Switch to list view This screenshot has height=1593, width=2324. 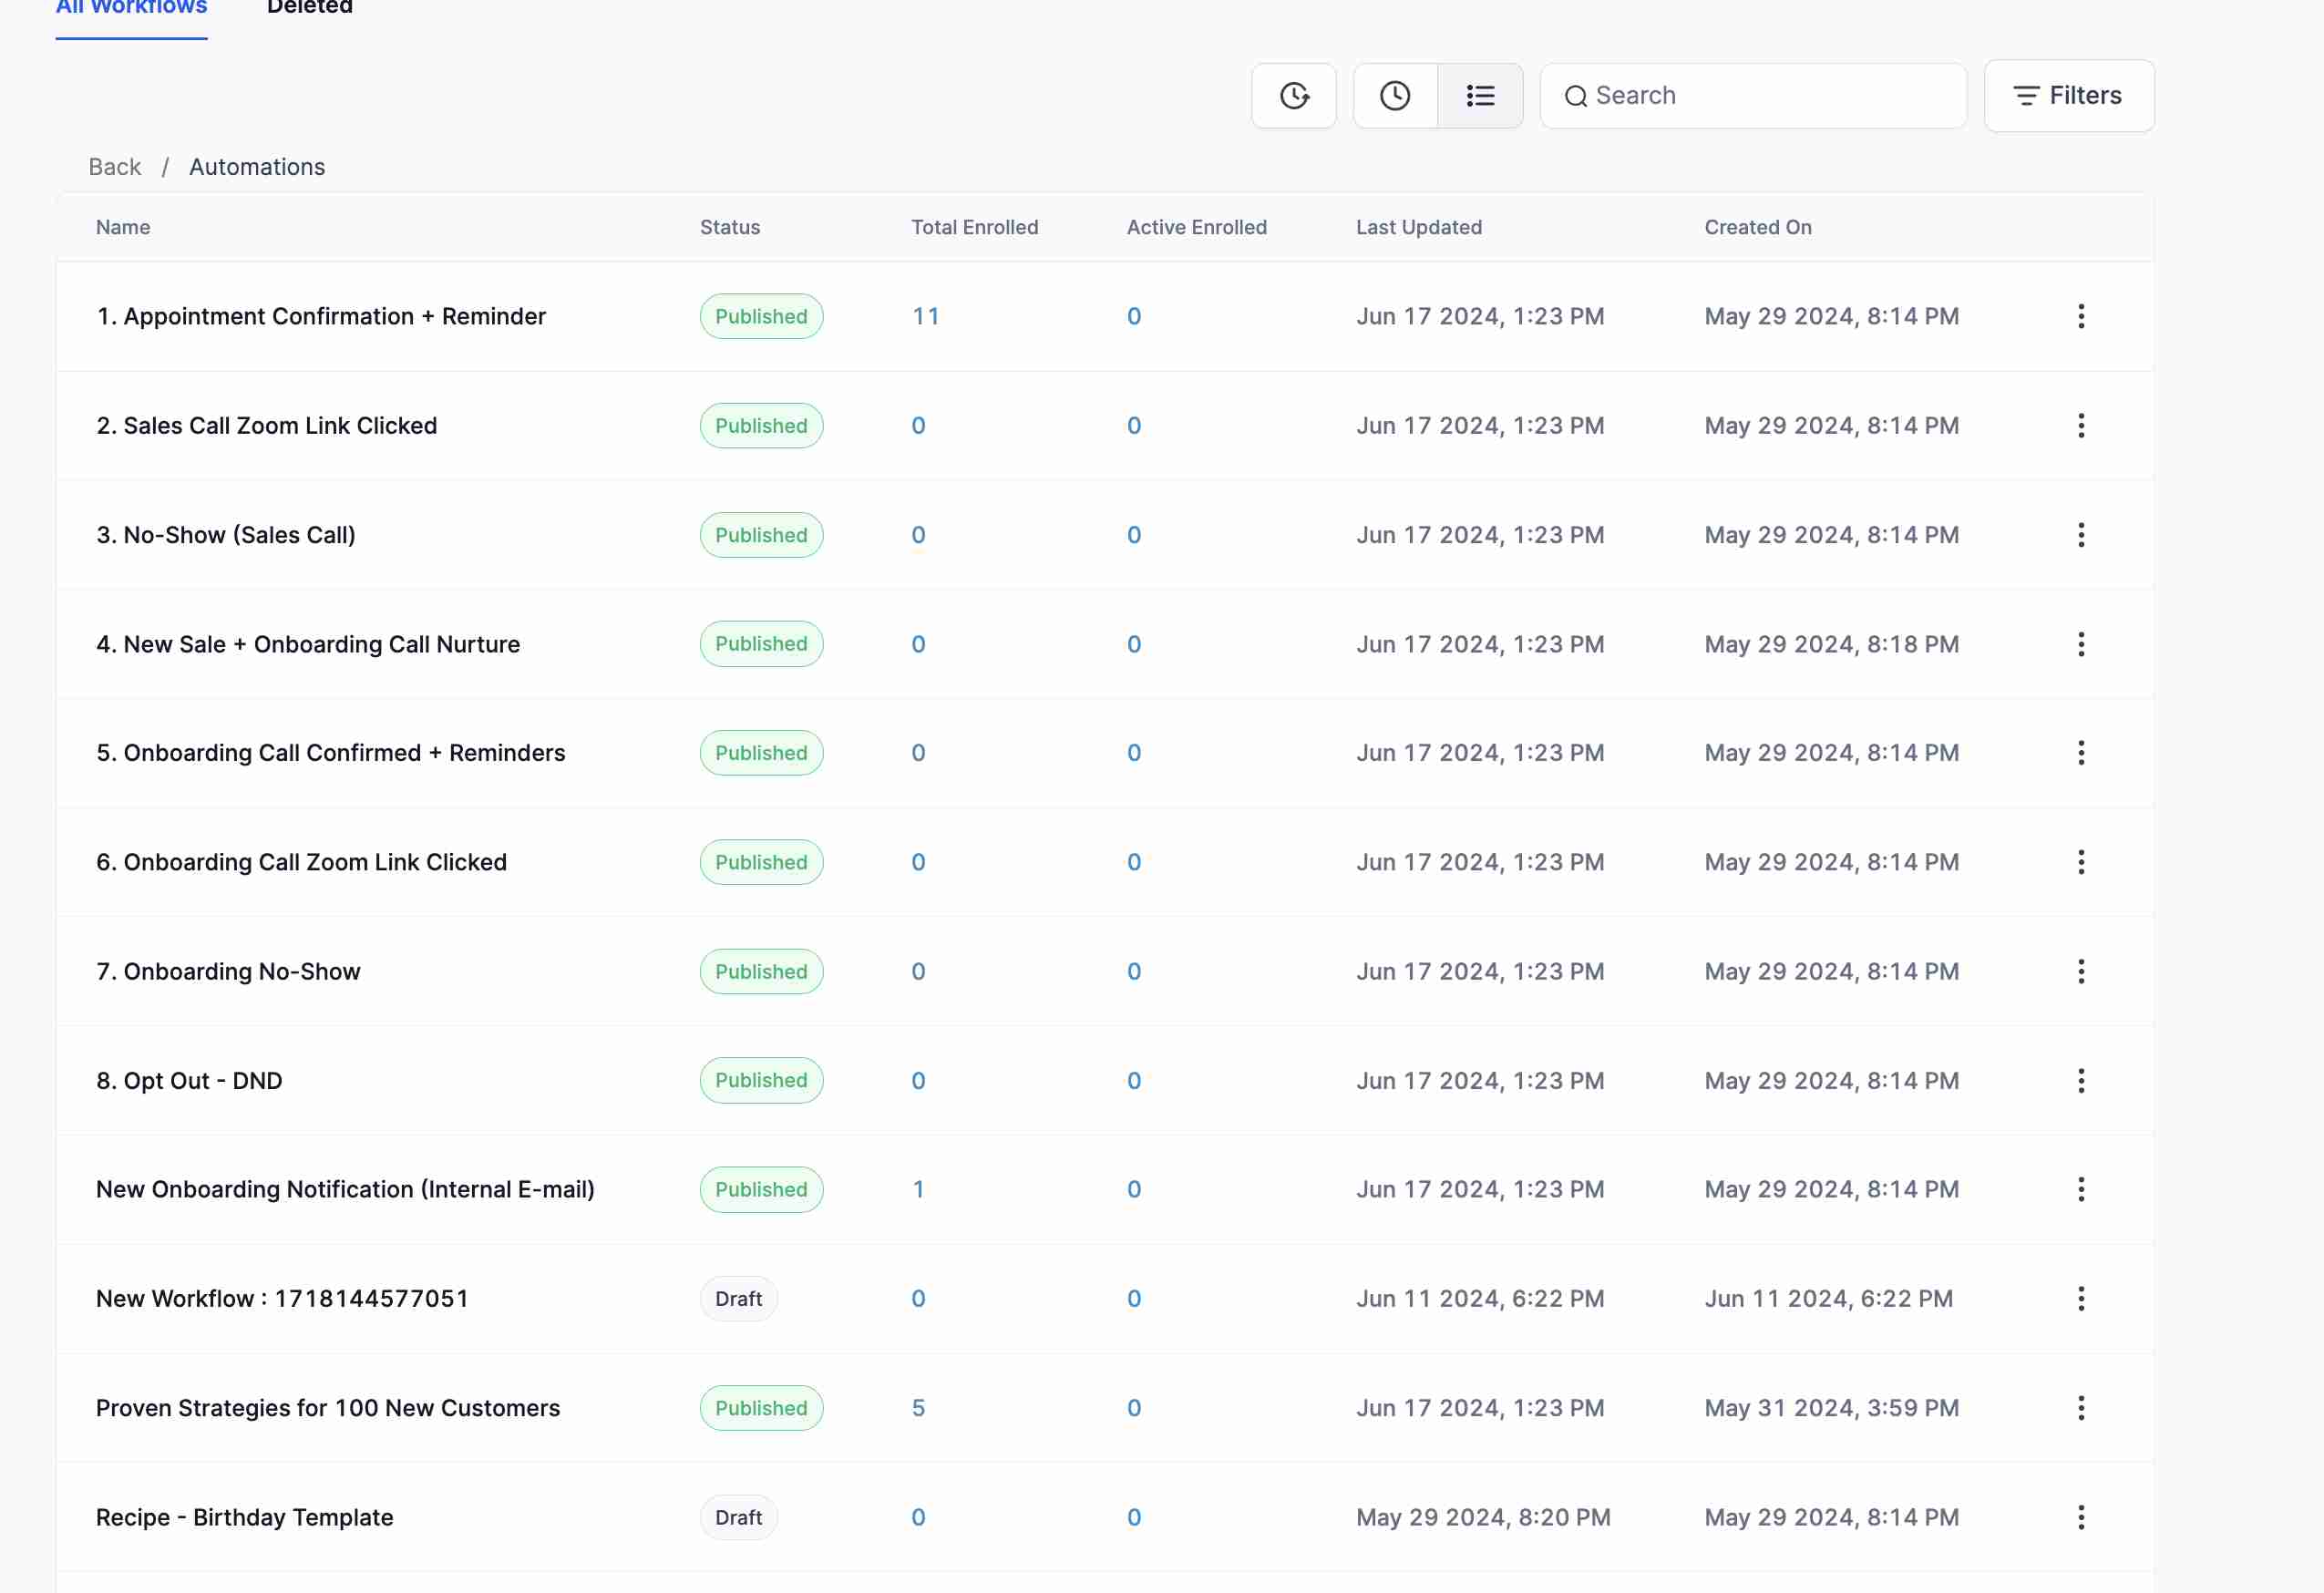[x=1480, y=95]
